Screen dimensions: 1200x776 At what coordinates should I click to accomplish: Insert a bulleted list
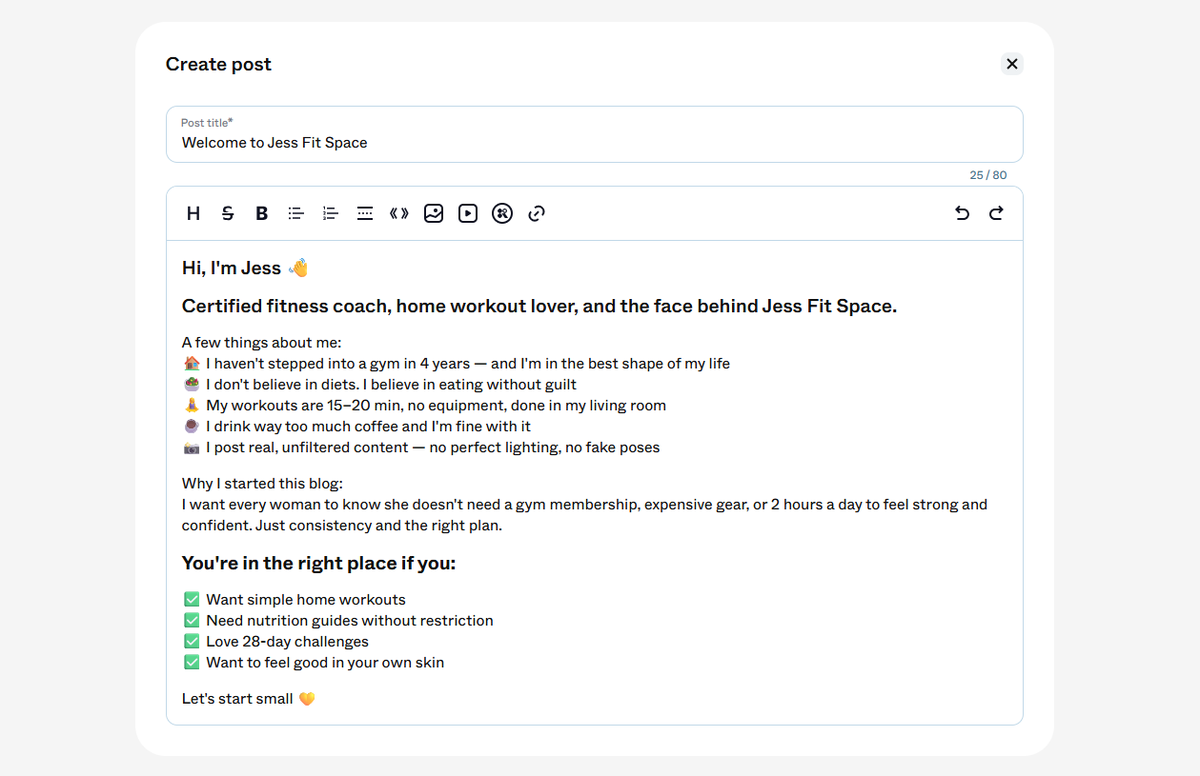click(296, 213)
